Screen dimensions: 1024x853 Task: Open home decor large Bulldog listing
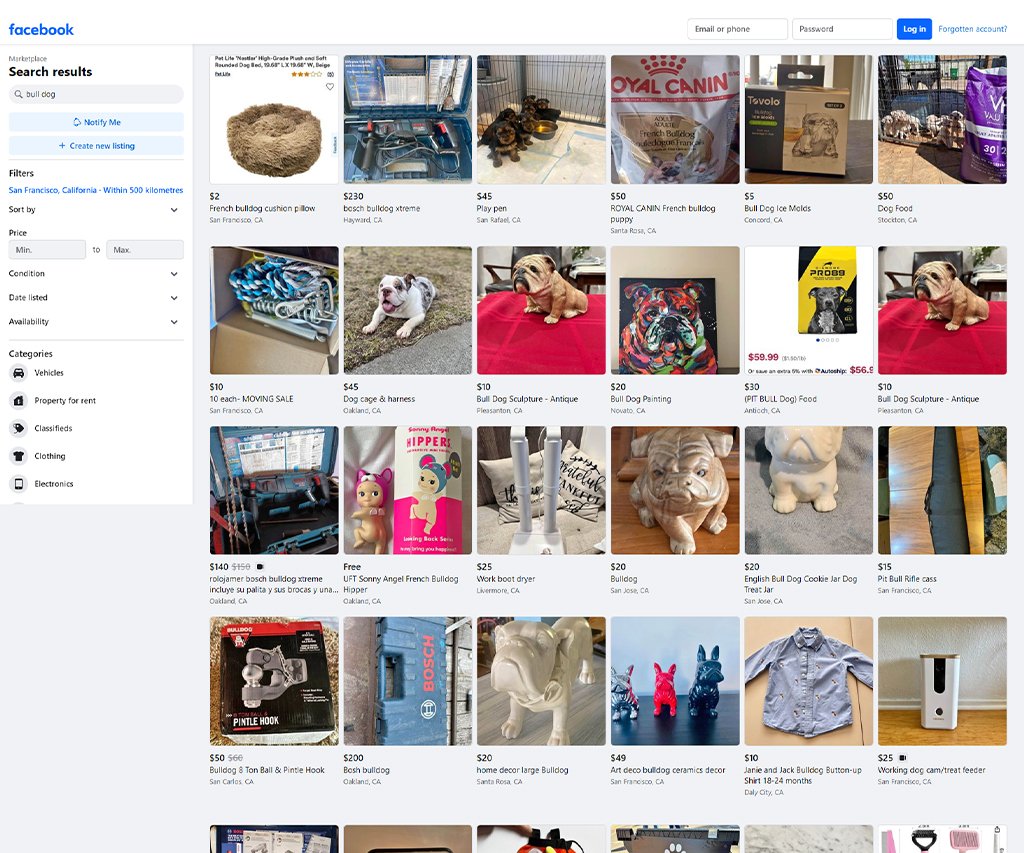(x=541, y=681)
